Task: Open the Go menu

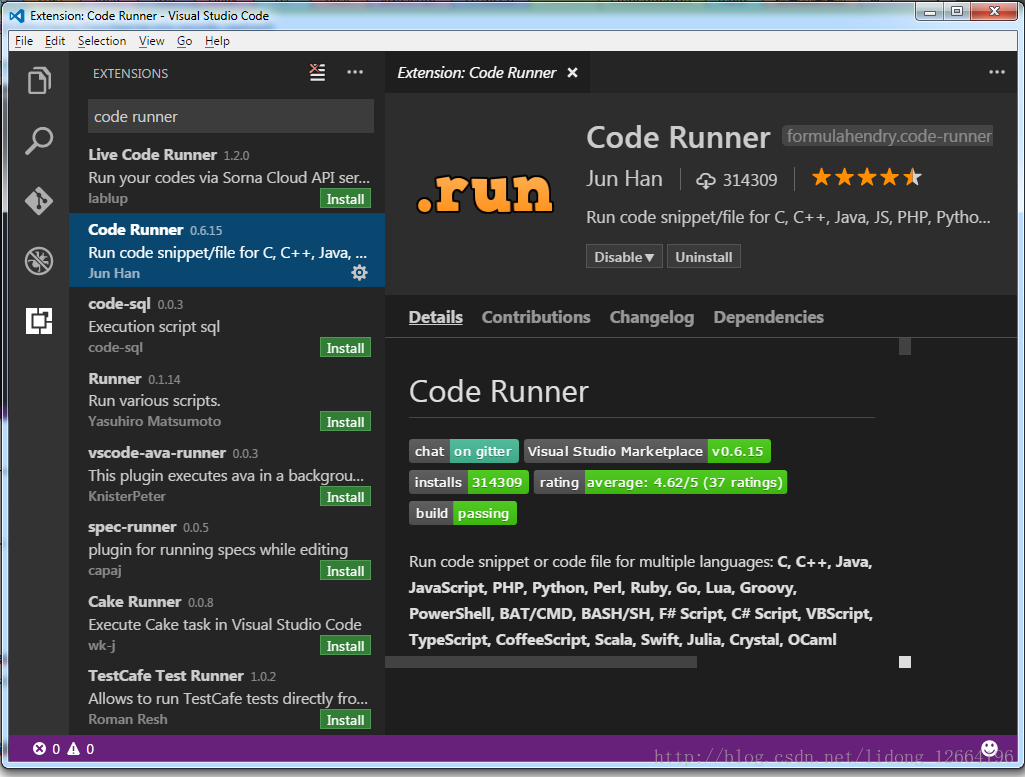Action: click(x=185, y=41)
